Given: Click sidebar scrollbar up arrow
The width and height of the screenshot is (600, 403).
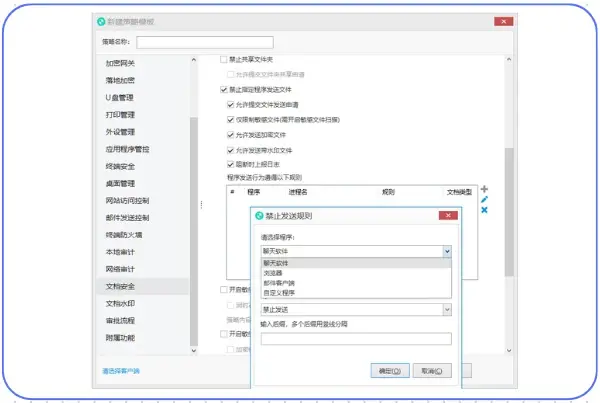Looking at the screenshot, I should pyautogui.click(x=194, y=60).
